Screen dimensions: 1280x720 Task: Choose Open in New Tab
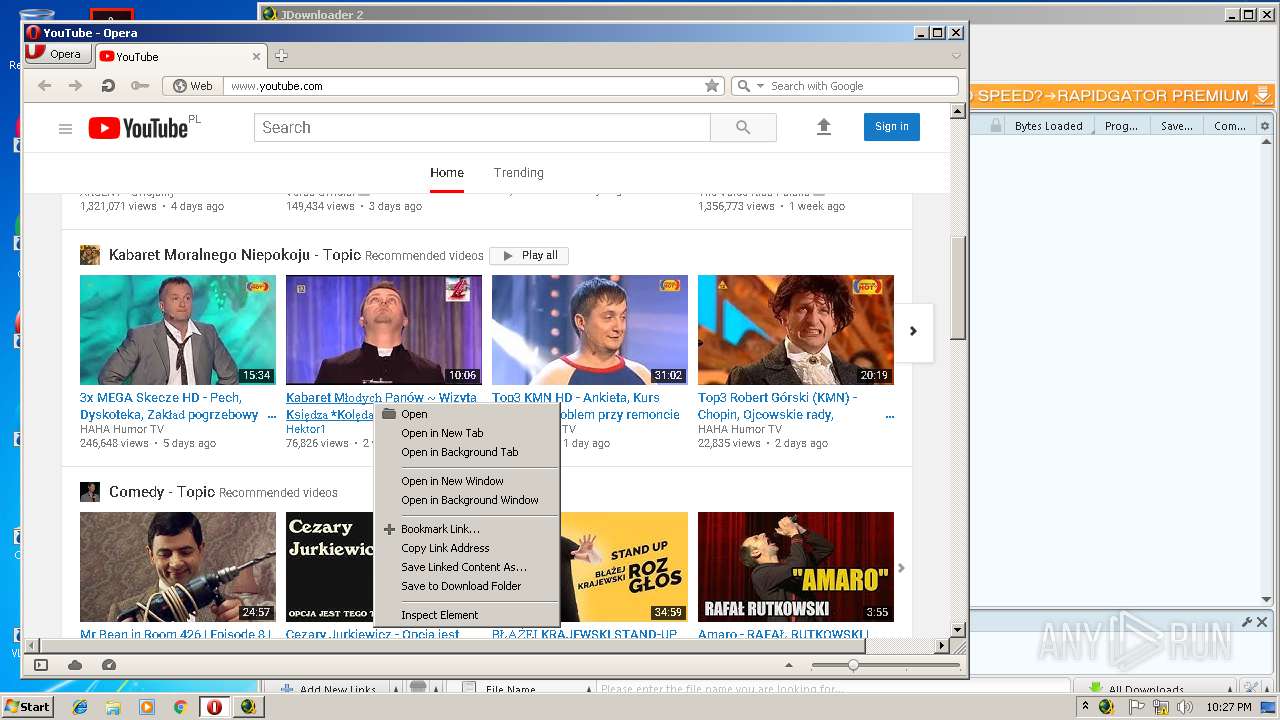(x=466, y=433)
